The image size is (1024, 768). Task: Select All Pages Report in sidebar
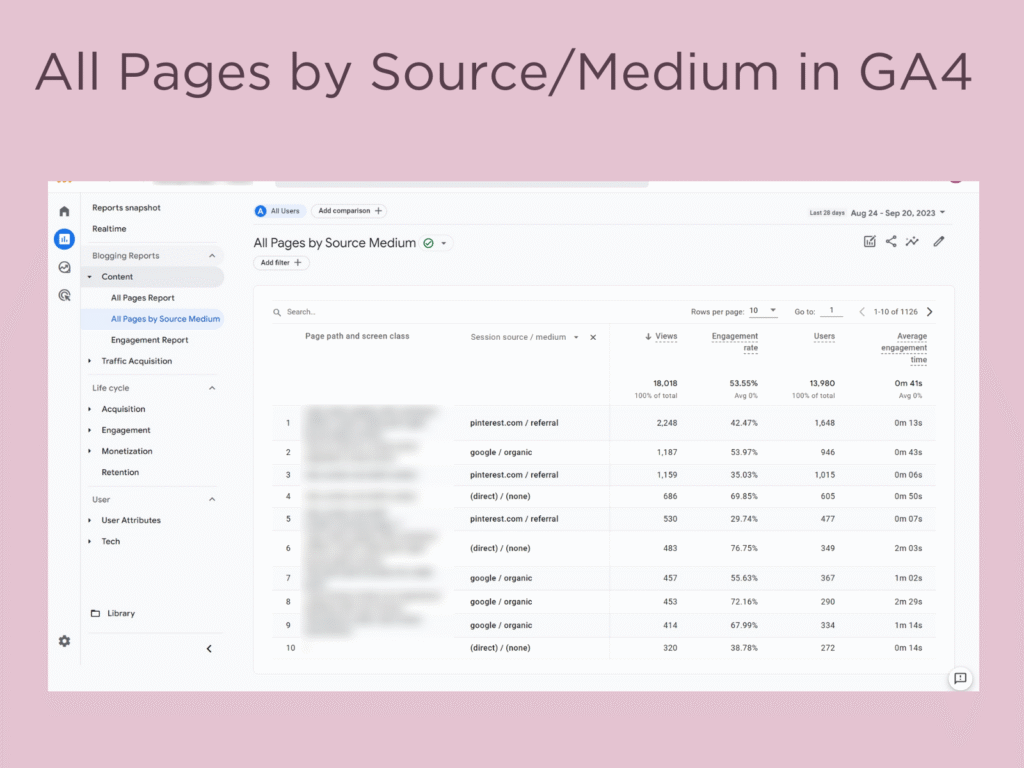[x=142, y=298]
